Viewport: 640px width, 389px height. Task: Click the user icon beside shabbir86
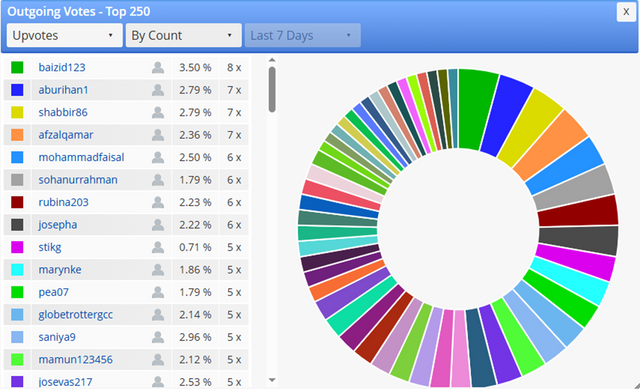tap(158, 112)
